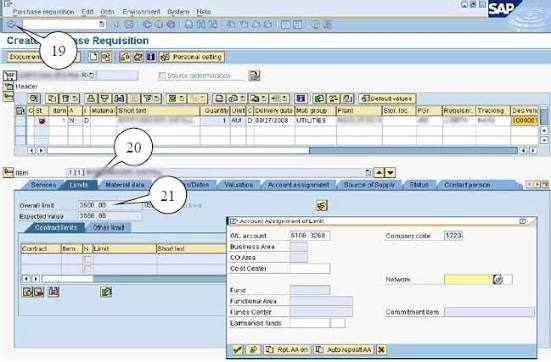Open the document type dropdown beside cart icon
Image resolution: width=551 pixels, height=362 pixels.
tap(91, 75)
